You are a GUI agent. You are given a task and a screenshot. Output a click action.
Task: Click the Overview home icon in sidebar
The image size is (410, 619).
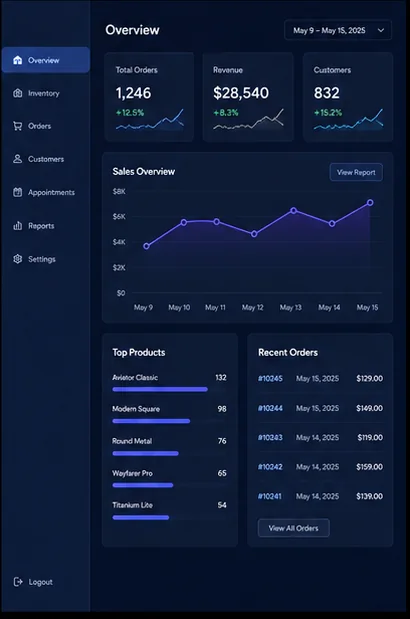click(x=17, y=60)
